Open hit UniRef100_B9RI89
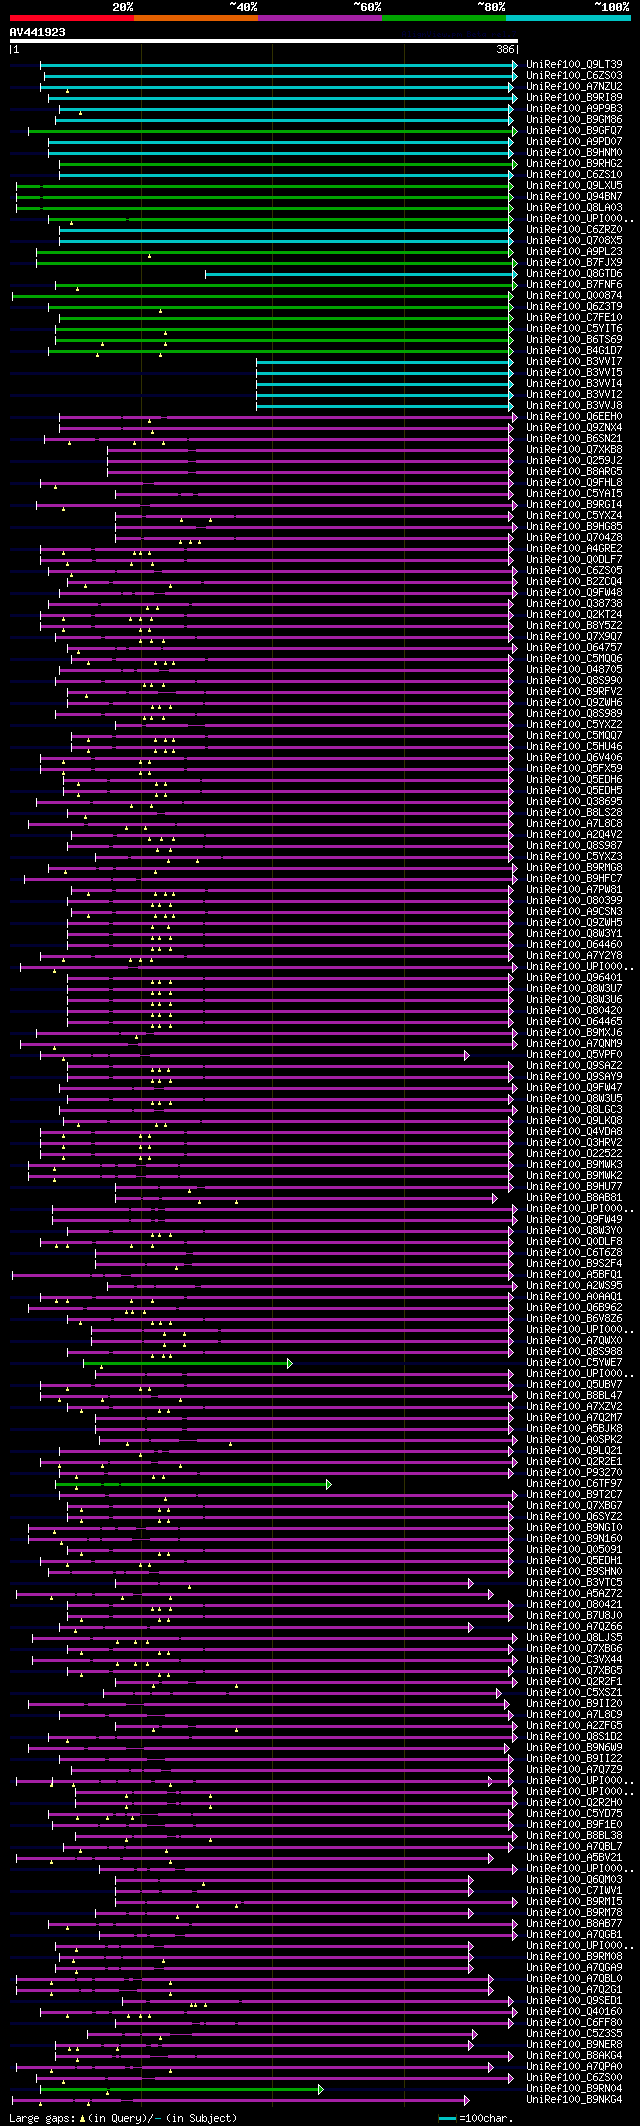The width and height of the screenshot is (640, 2126). click(x=574, y=98)
